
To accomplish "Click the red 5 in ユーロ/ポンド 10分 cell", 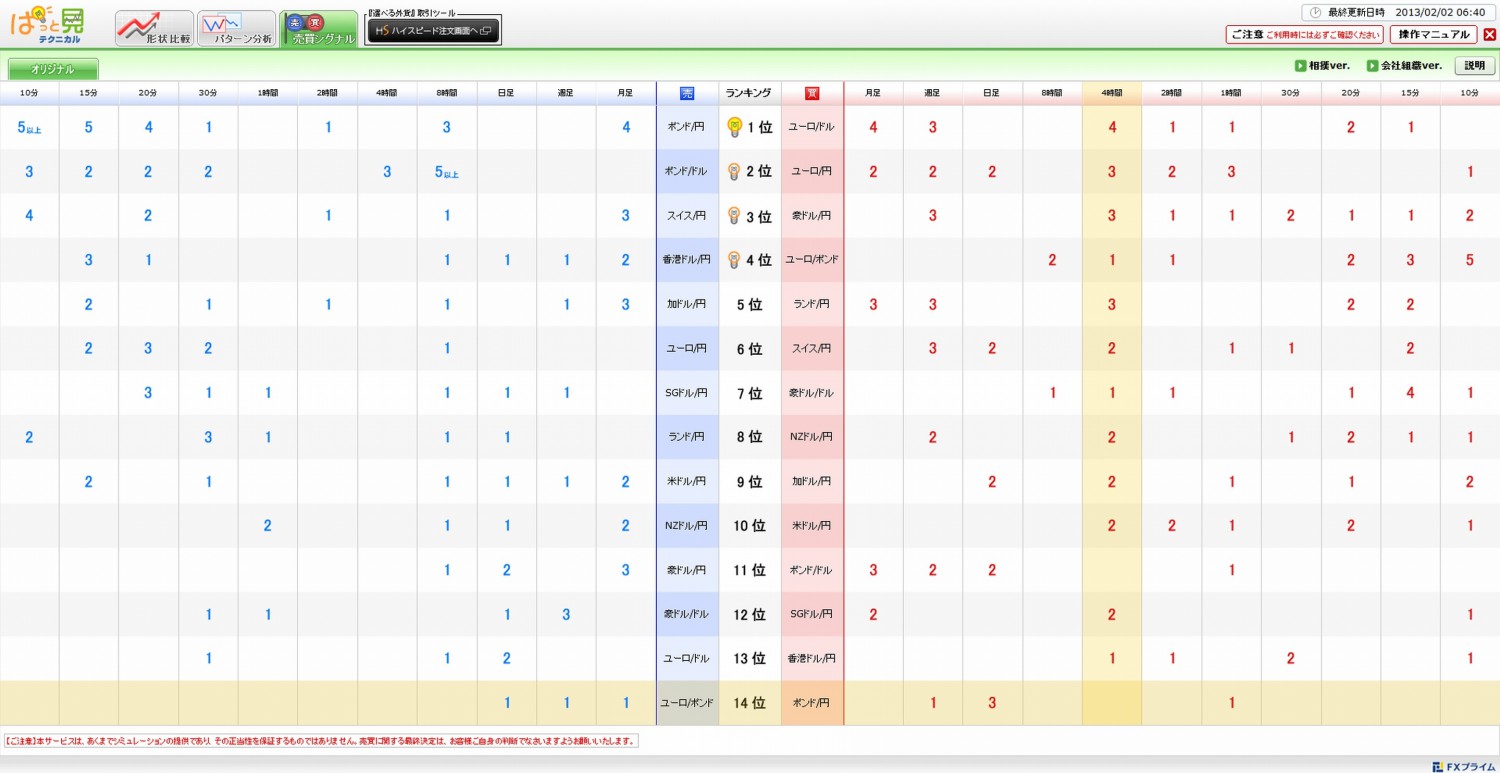I will point(1470,260).
